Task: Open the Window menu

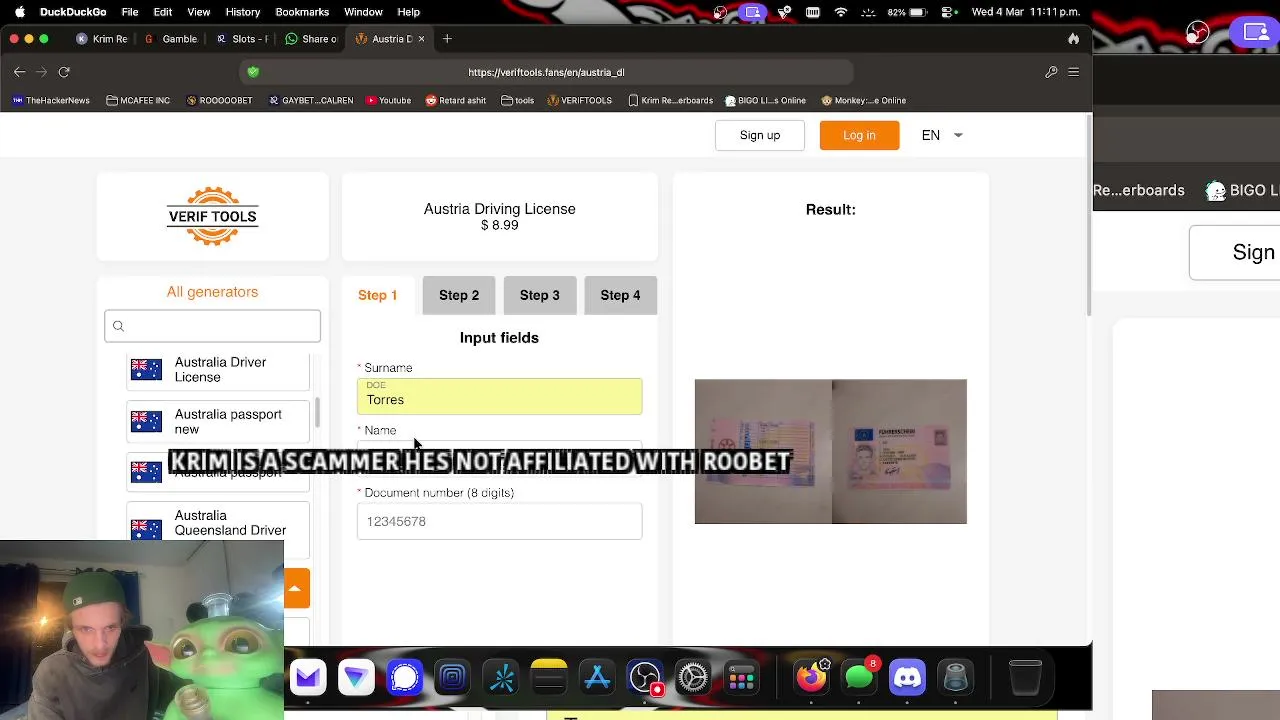Action: pos(363,12)
